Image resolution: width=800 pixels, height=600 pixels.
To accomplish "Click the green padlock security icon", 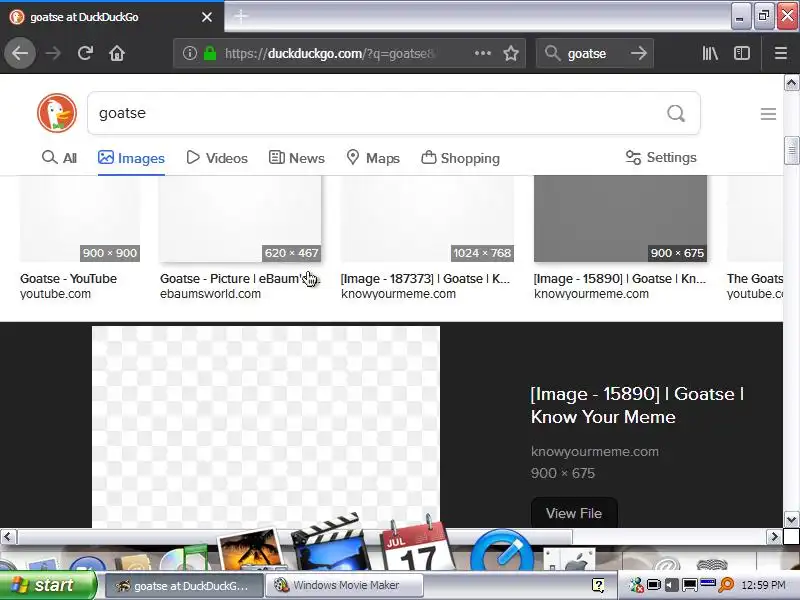I will click(210, 53).
